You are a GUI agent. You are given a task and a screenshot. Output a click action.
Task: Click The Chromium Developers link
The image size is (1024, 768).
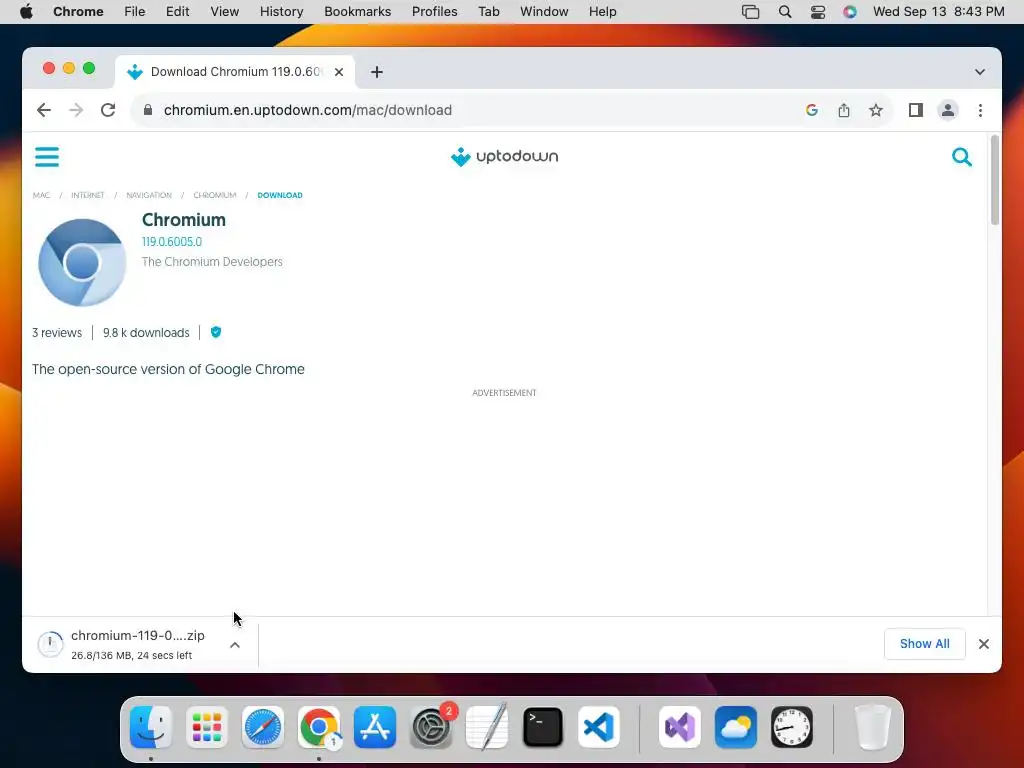(x=212, y=262)
